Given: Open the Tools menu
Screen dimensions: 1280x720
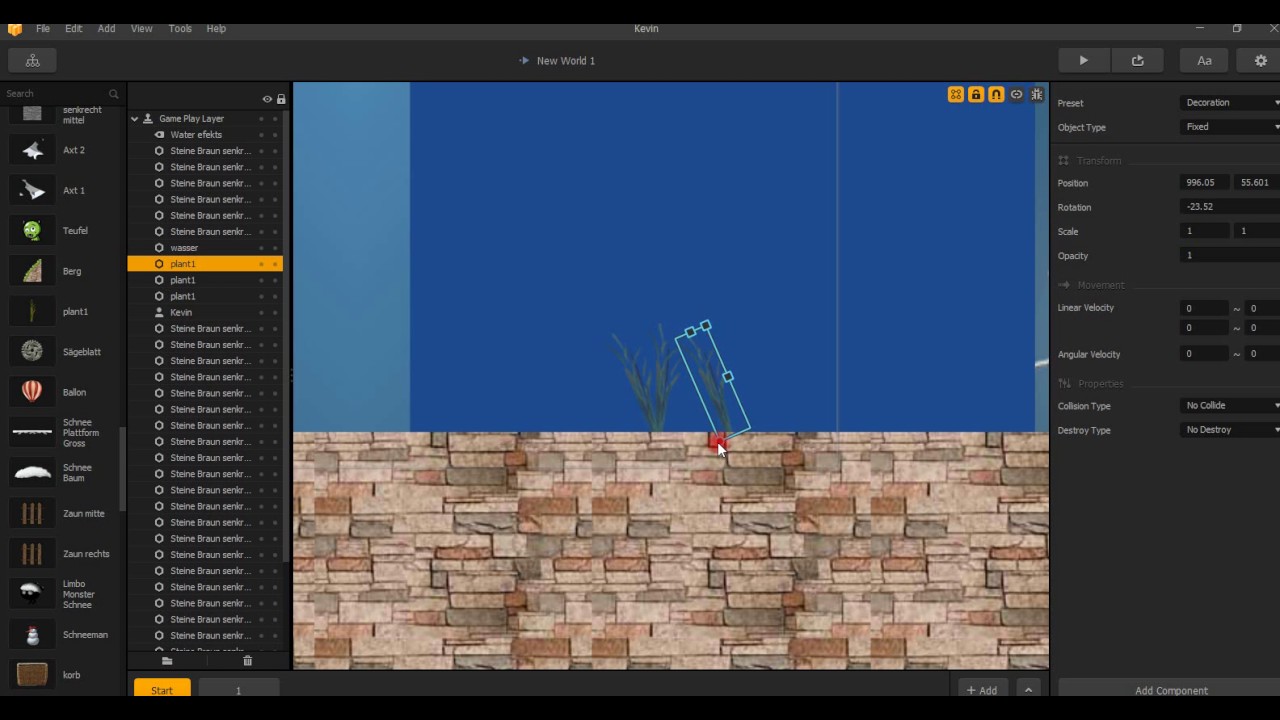Looking at the screenshot, I should click(180, 29).
